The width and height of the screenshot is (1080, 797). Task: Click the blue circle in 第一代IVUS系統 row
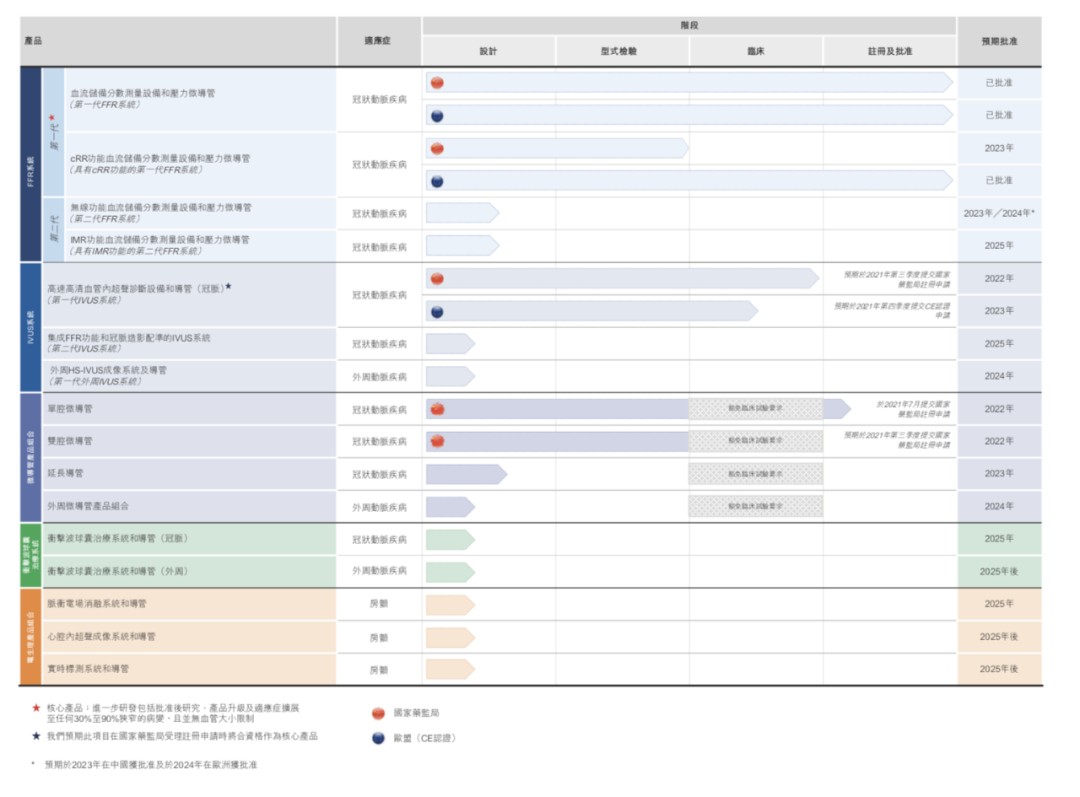[x=437, y=311]
